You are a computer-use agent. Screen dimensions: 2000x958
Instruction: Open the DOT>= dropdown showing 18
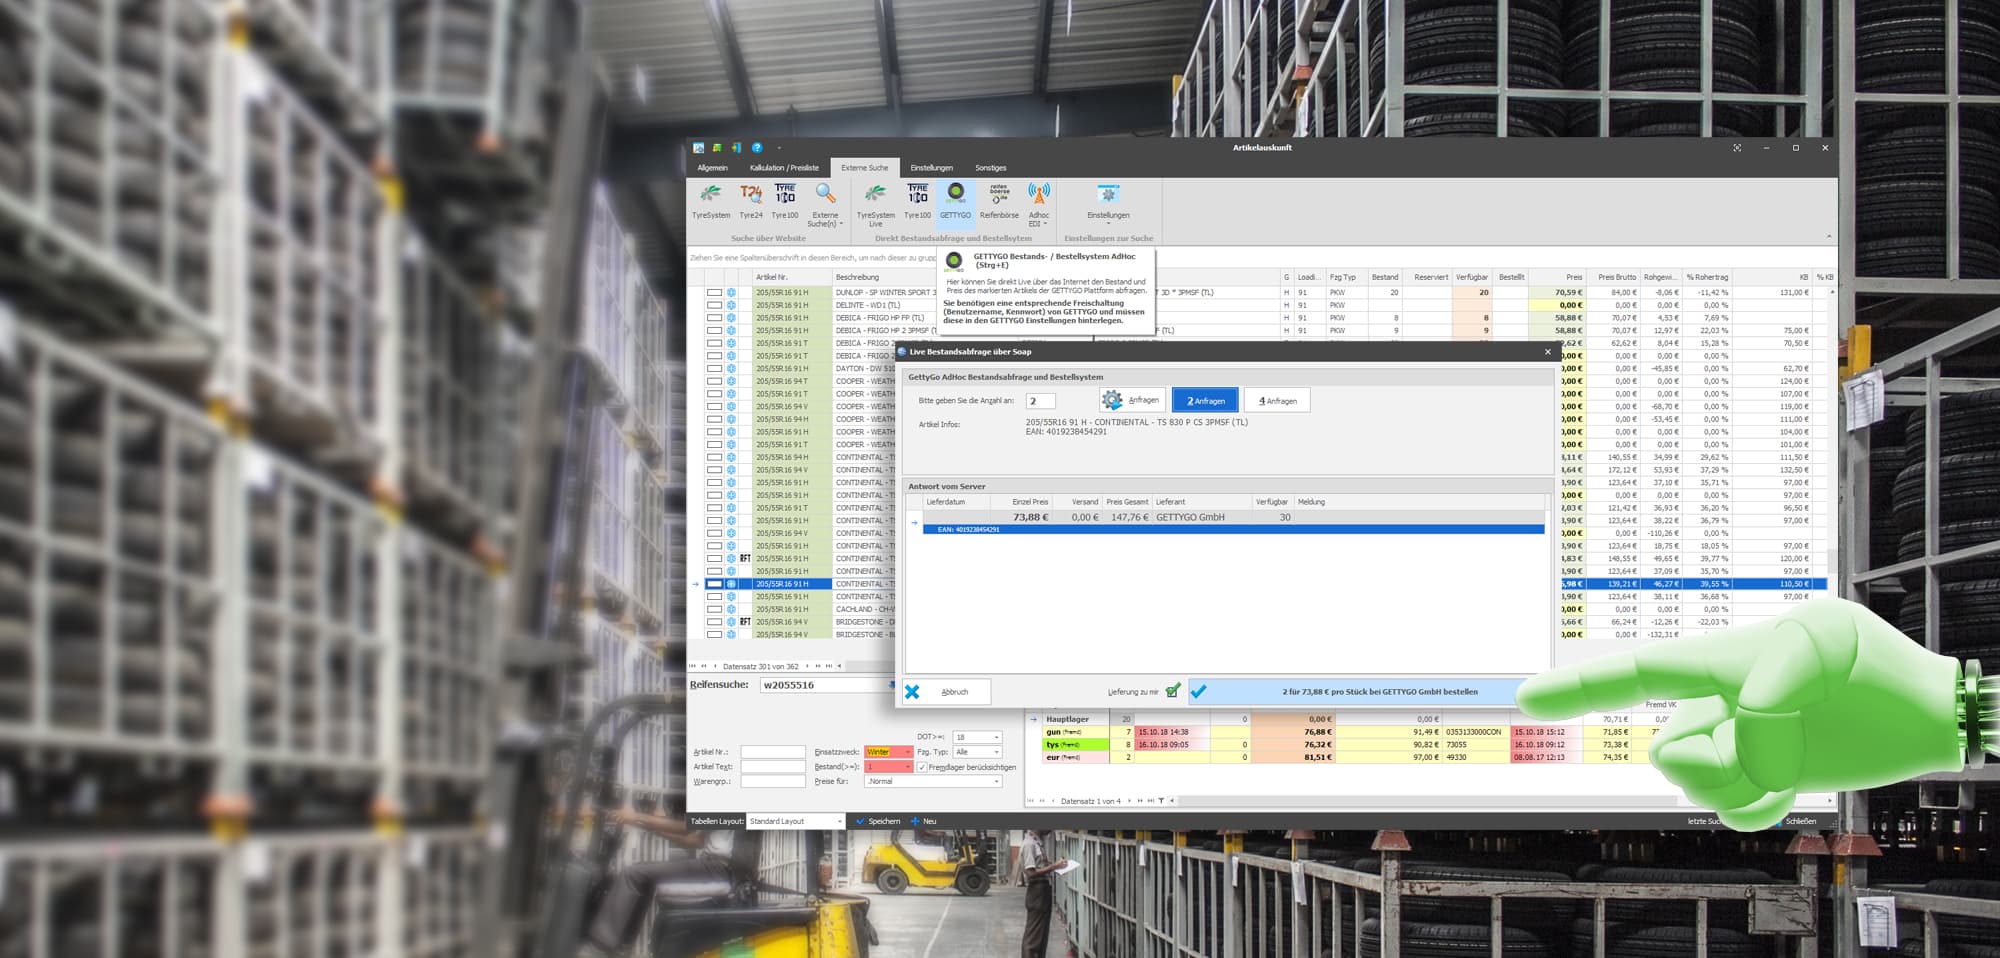click(x=996, y=737)
